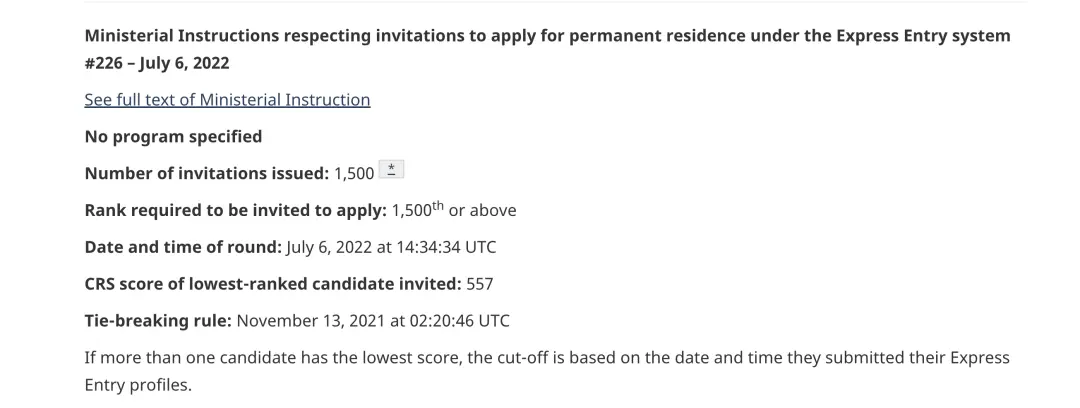
Task: Click the "Rank required to be invited" label
Action: point(236,210)
